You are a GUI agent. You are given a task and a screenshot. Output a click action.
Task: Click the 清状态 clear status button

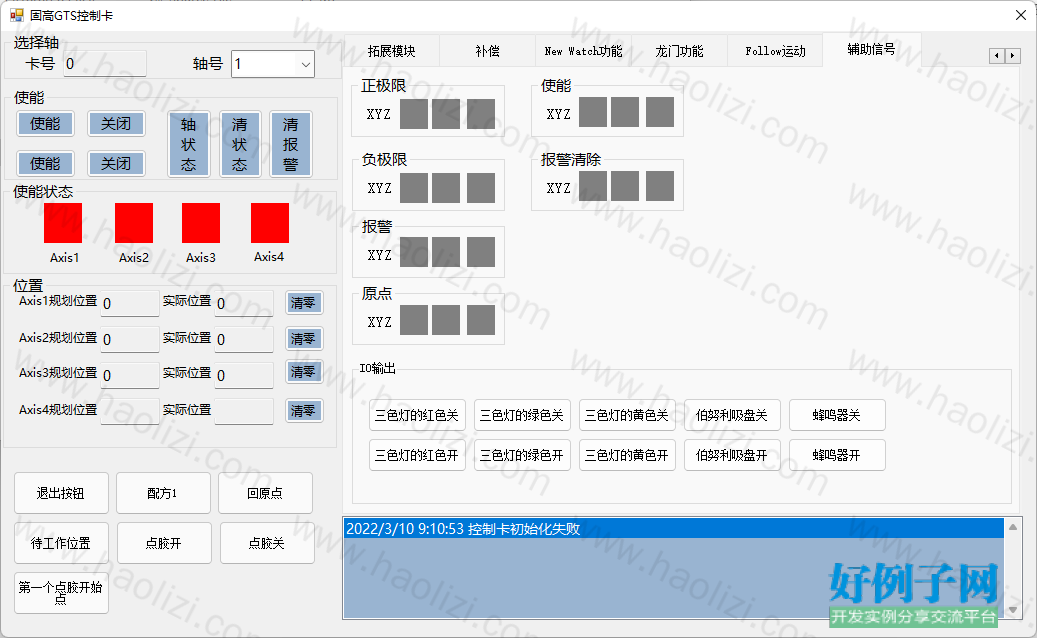(239, 144)
